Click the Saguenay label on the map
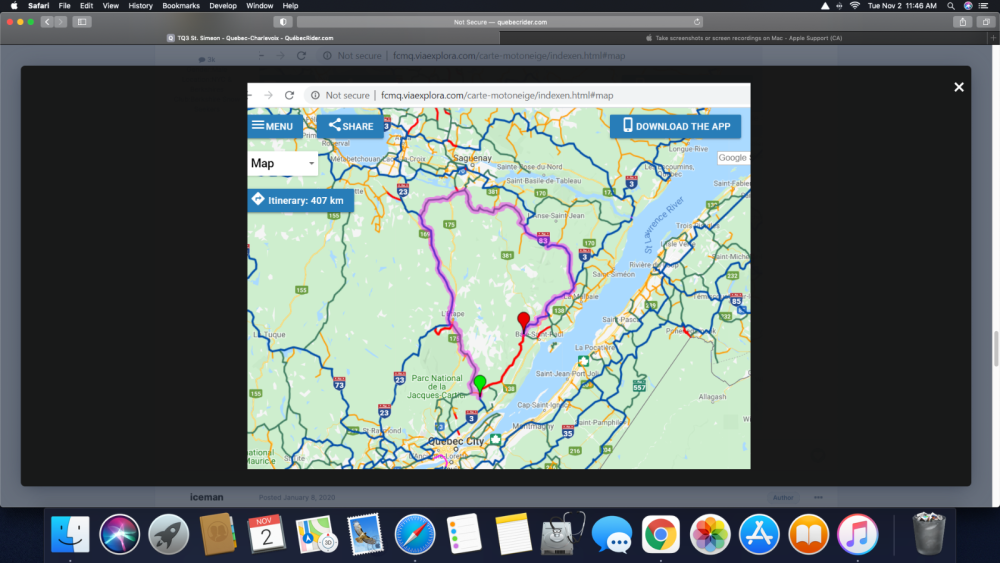Viewport: 1000px width, 563px height. [473, 158]
